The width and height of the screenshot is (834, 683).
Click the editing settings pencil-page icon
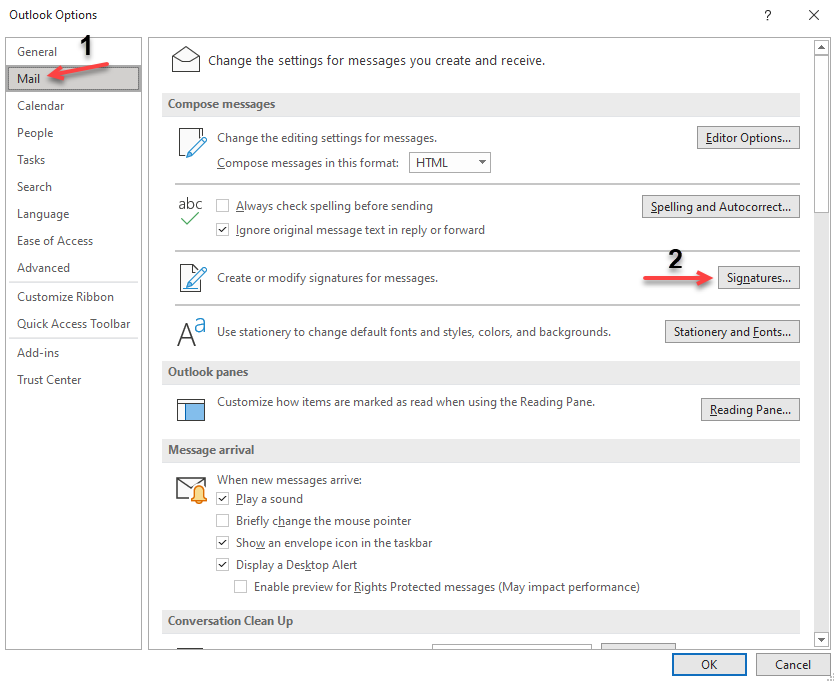[x=193, y=143]
